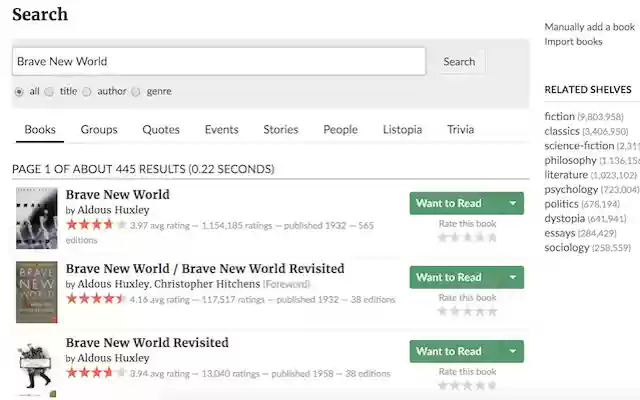Select the 'all' search radio button
The width and height of the screenshot is (640, 400).
tap(19, 91)
